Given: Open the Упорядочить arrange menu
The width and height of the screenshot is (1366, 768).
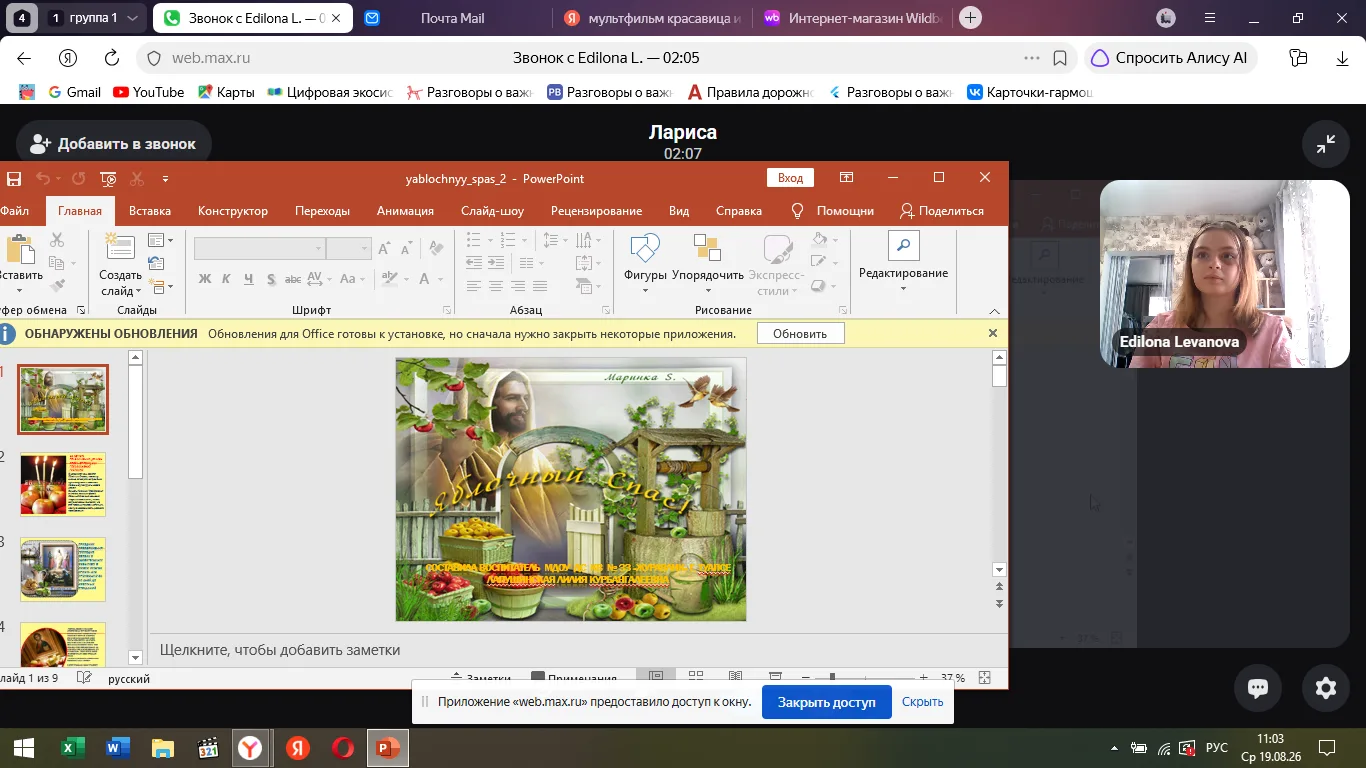Looking at the screenshot, I should click(x=708, y=263).
